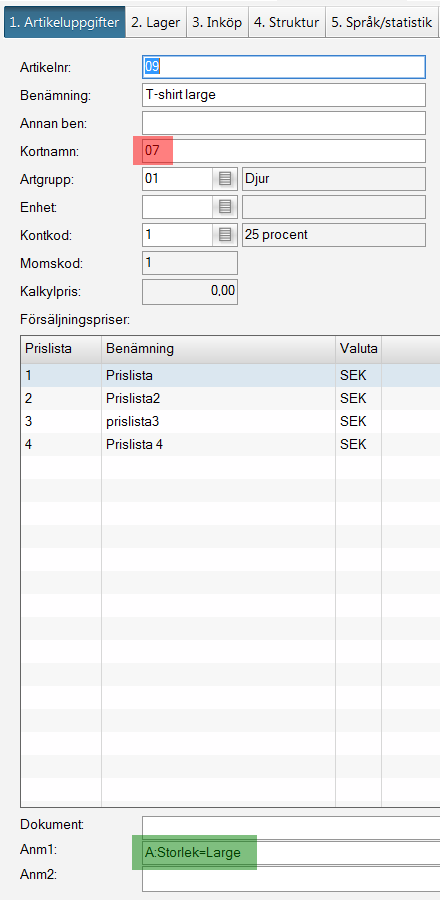
Task: Open the Enhet lookup list icon
Action: click(x=225, y=207)
